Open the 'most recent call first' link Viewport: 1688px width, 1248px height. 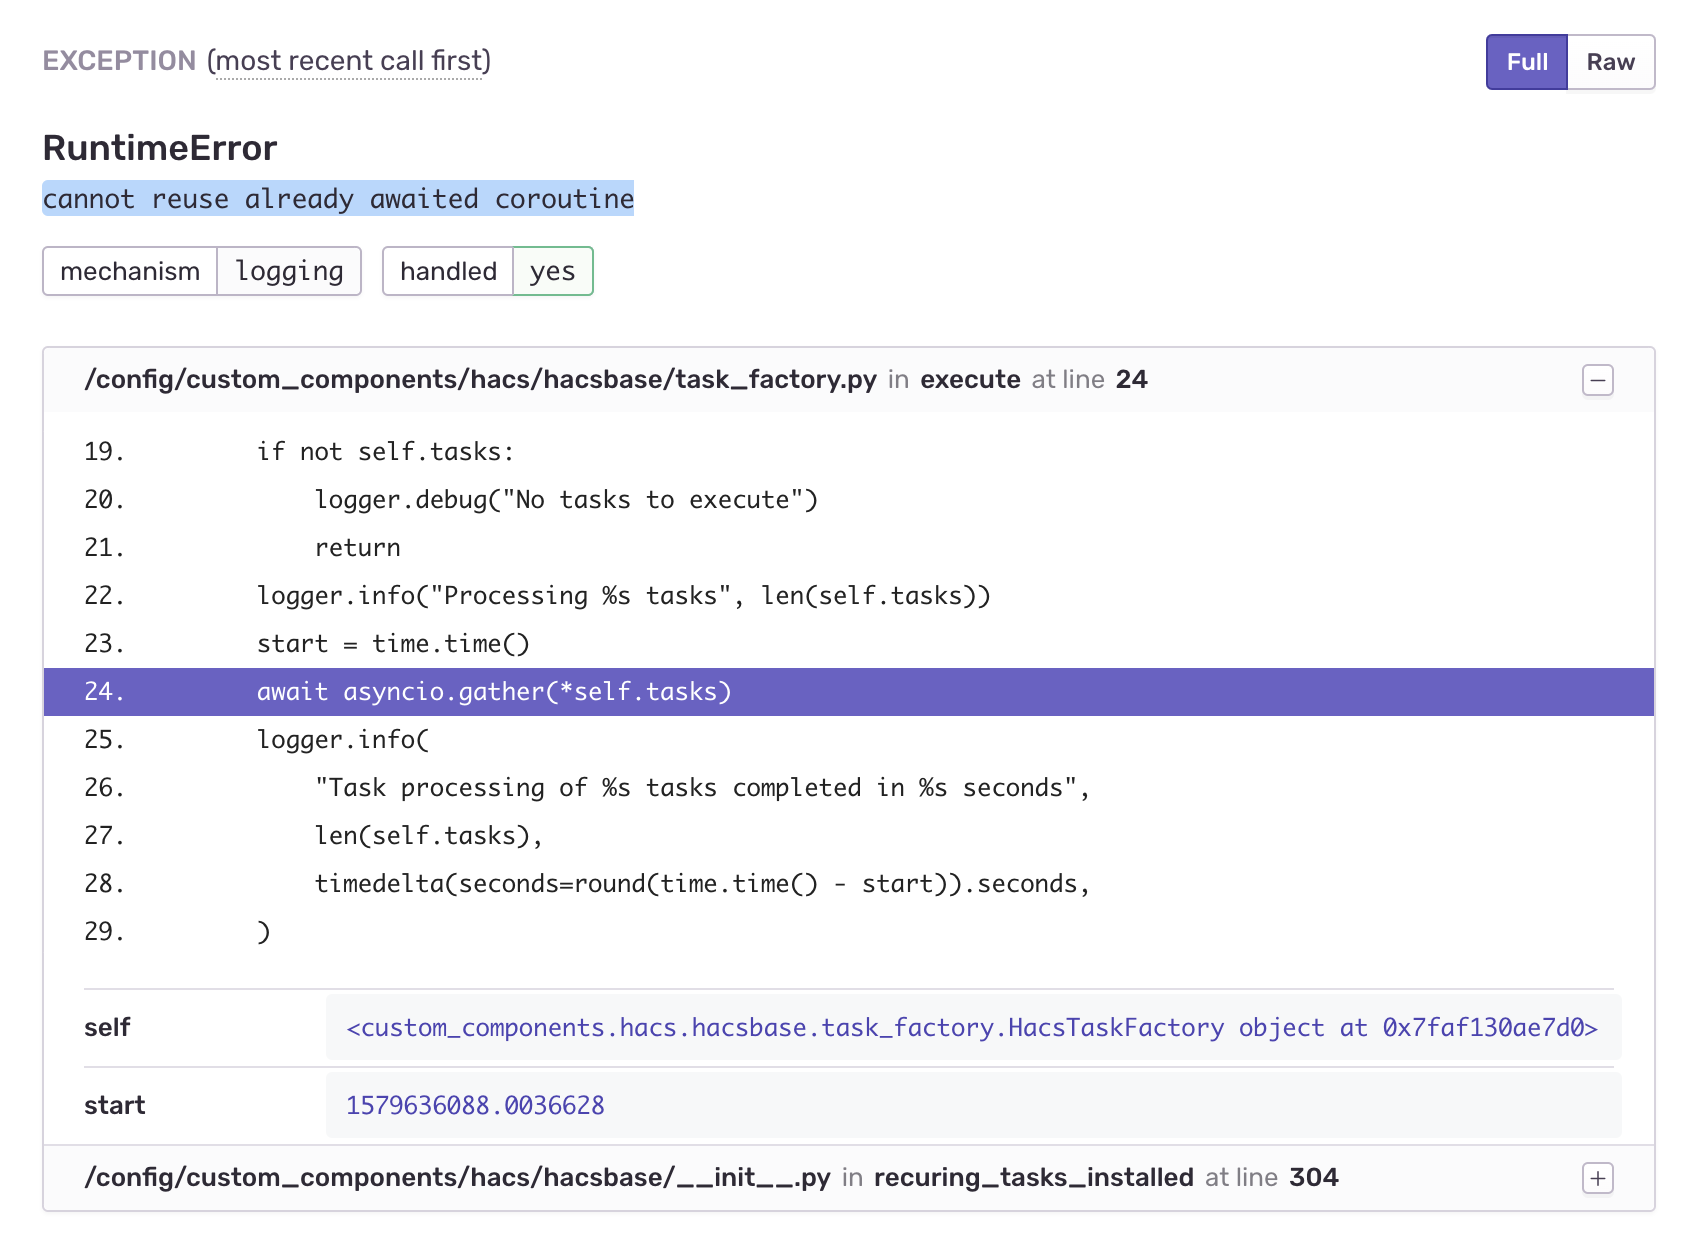pos(349,61)
